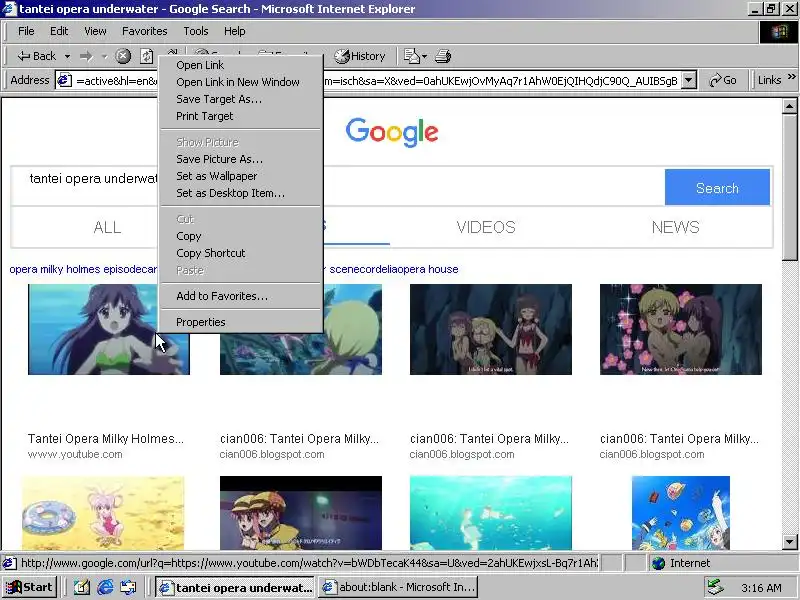Click the blue Search button
The height and width of the screenshot is (600, 800).
coord(717,187)
